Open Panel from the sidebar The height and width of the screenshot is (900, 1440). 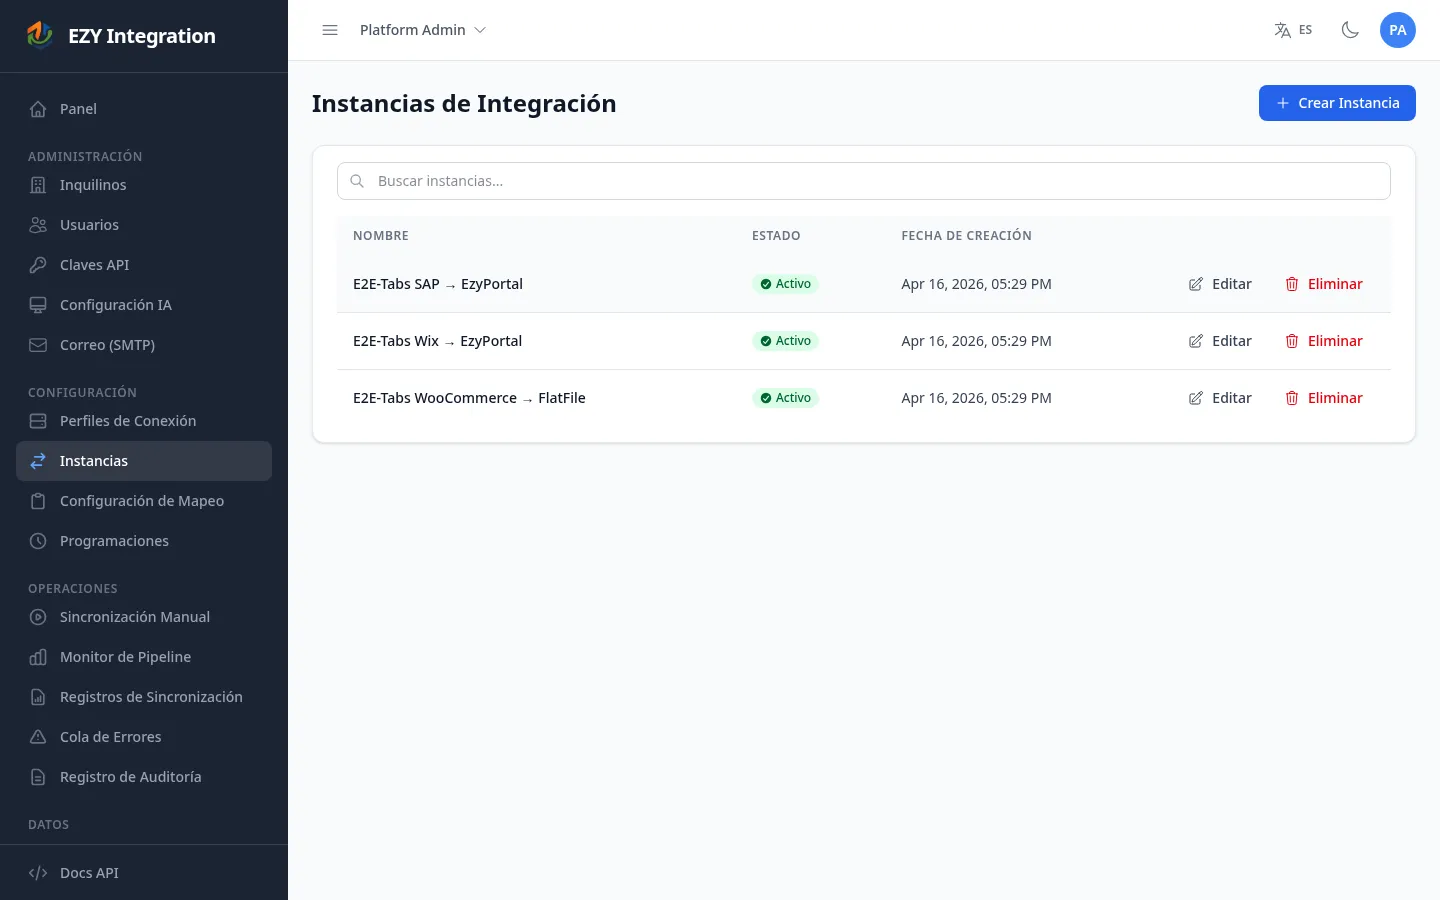(144, 109)
